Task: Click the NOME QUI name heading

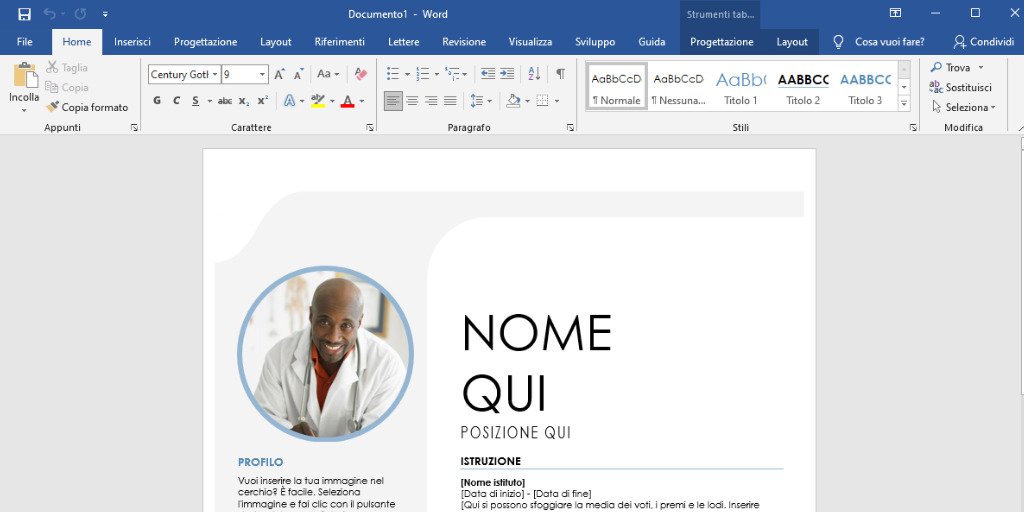Action: point(537,363)
